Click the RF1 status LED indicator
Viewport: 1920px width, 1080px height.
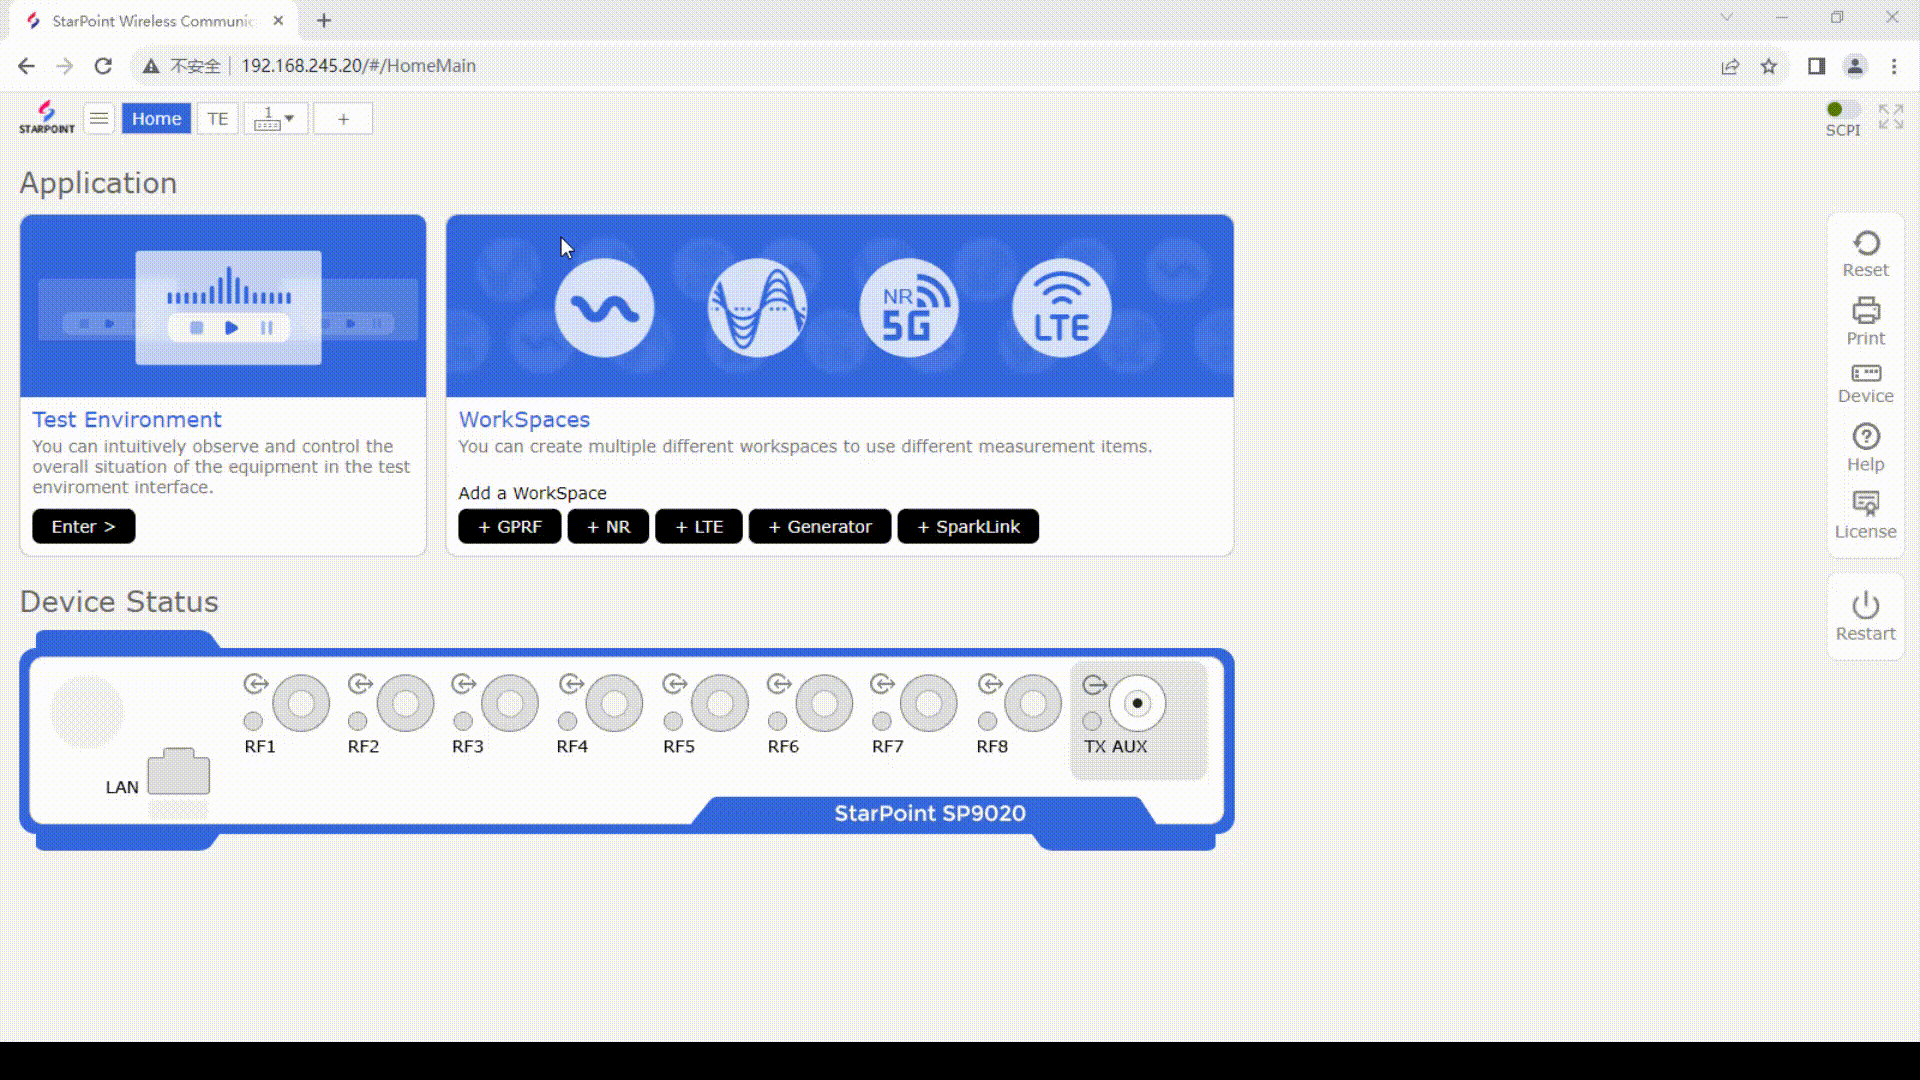pos(253,721)
